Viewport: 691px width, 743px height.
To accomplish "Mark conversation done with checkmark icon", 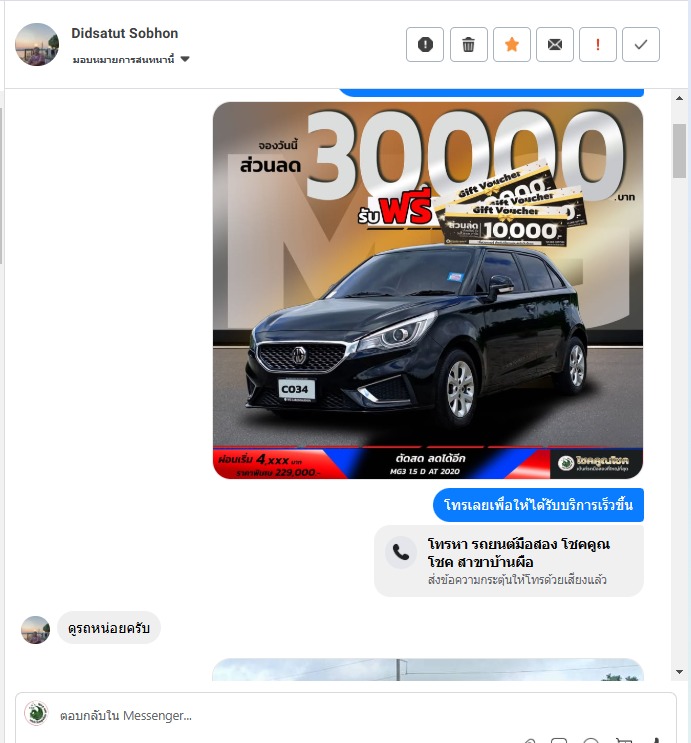I will pyautogui.click(x=641, y=45).
